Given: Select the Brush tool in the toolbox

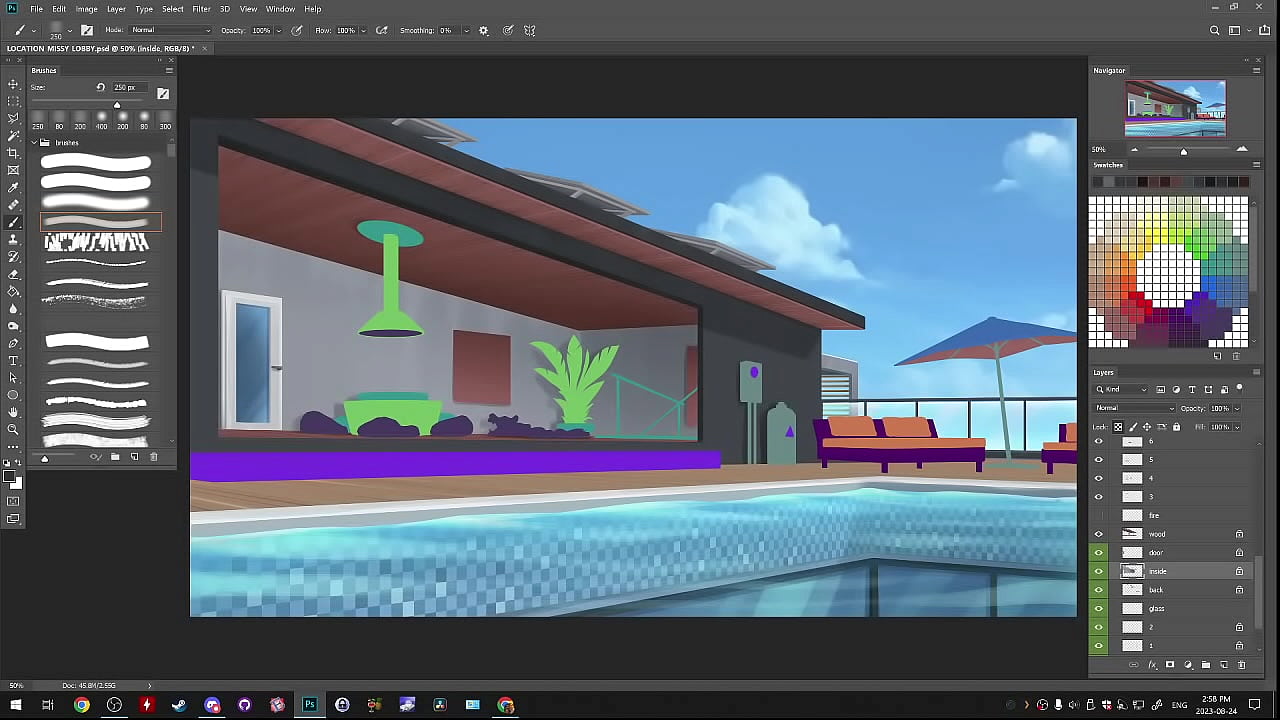Looking at the screenshot, I should [x=13, y=222].
